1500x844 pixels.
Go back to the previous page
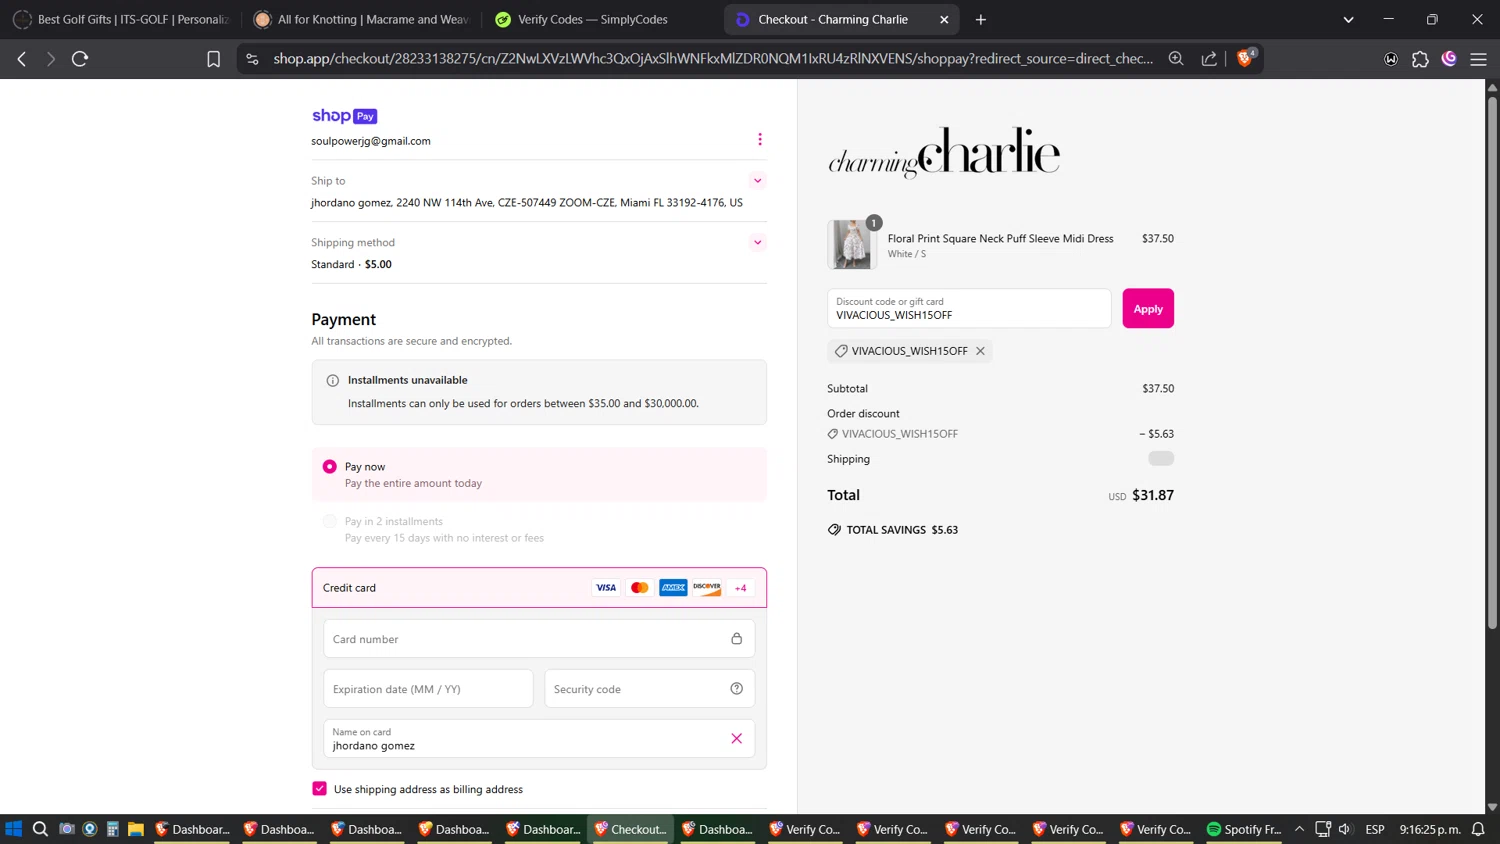tap(22, 59)
